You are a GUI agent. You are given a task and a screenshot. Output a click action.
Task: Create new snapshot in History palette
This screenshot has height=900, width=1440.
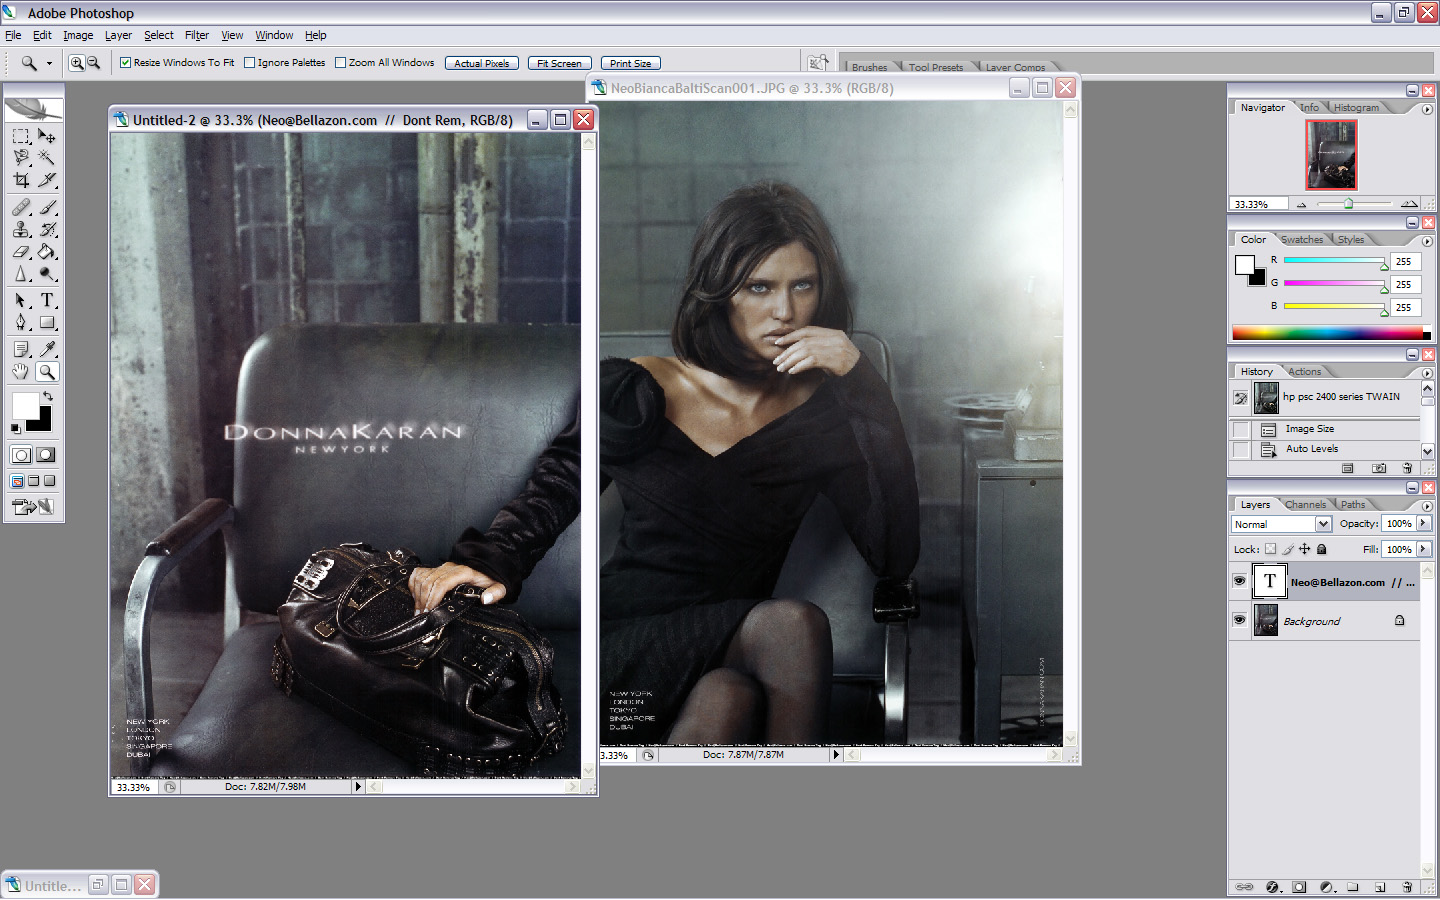click(x=1379, y=468)
